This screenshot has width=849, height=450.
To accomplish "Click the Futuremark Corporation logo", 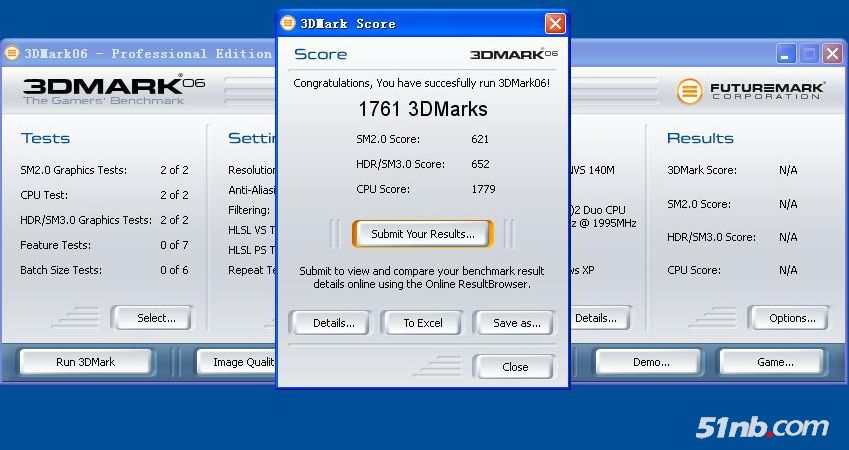I will tap(750, 91).
